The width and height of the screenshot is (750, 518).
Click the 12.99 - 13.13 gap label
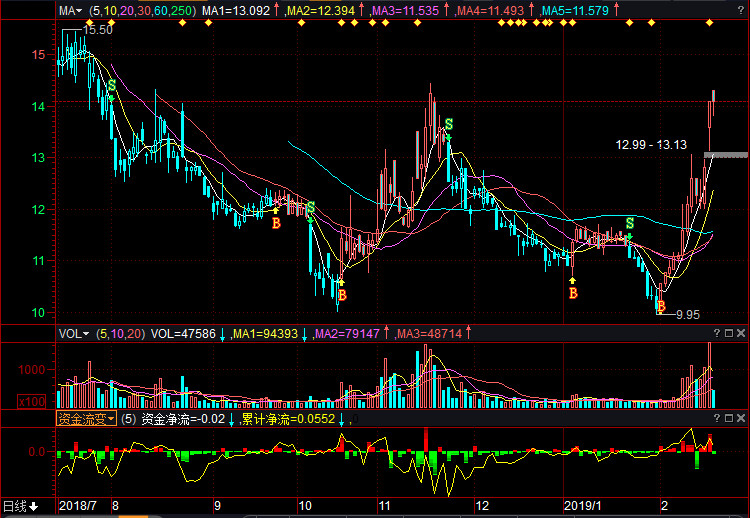tap(651, 145)
